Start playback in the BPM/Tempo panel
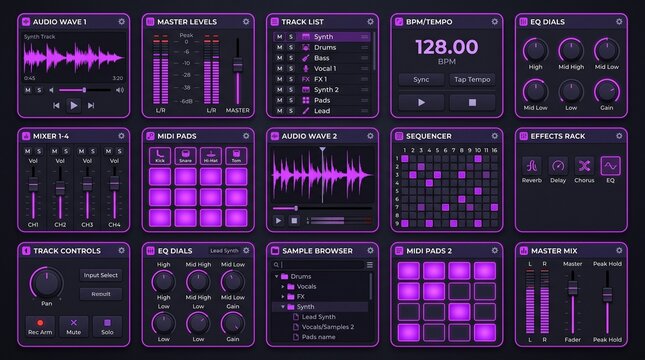 [421, 102]
